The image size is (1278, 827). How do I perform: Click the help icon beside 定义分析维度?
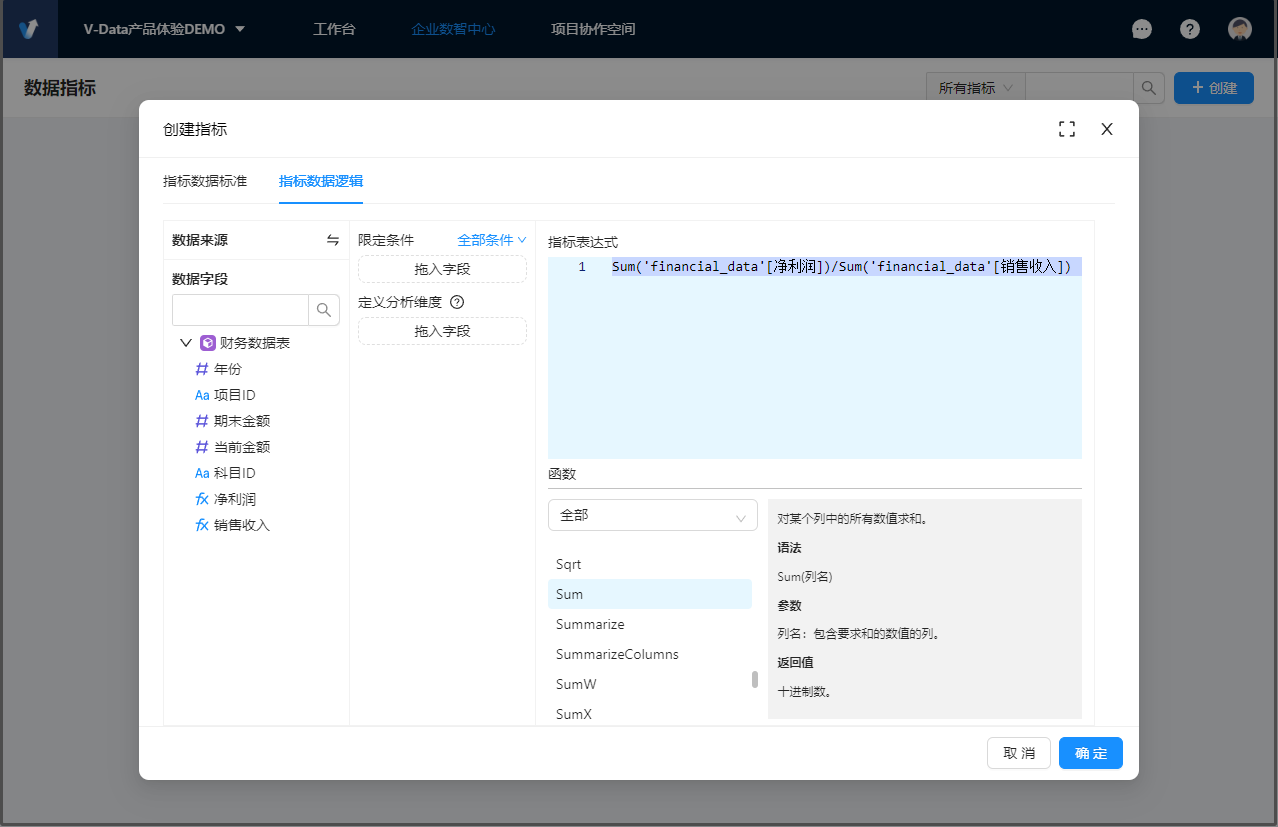457,302
